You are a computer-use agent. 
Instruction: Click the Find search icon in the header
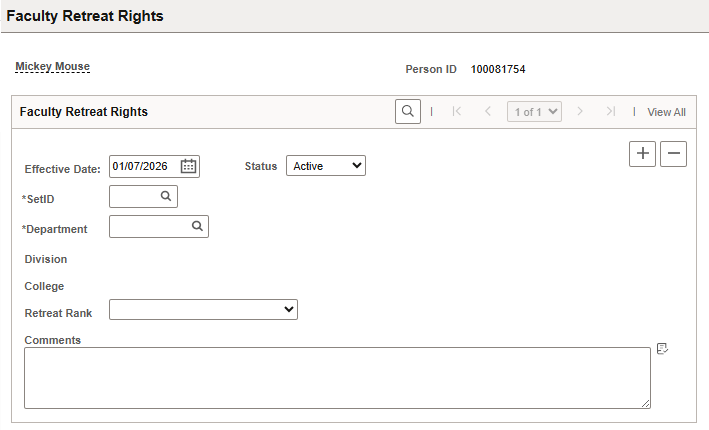pyautogui.click(x=408, y=112)
